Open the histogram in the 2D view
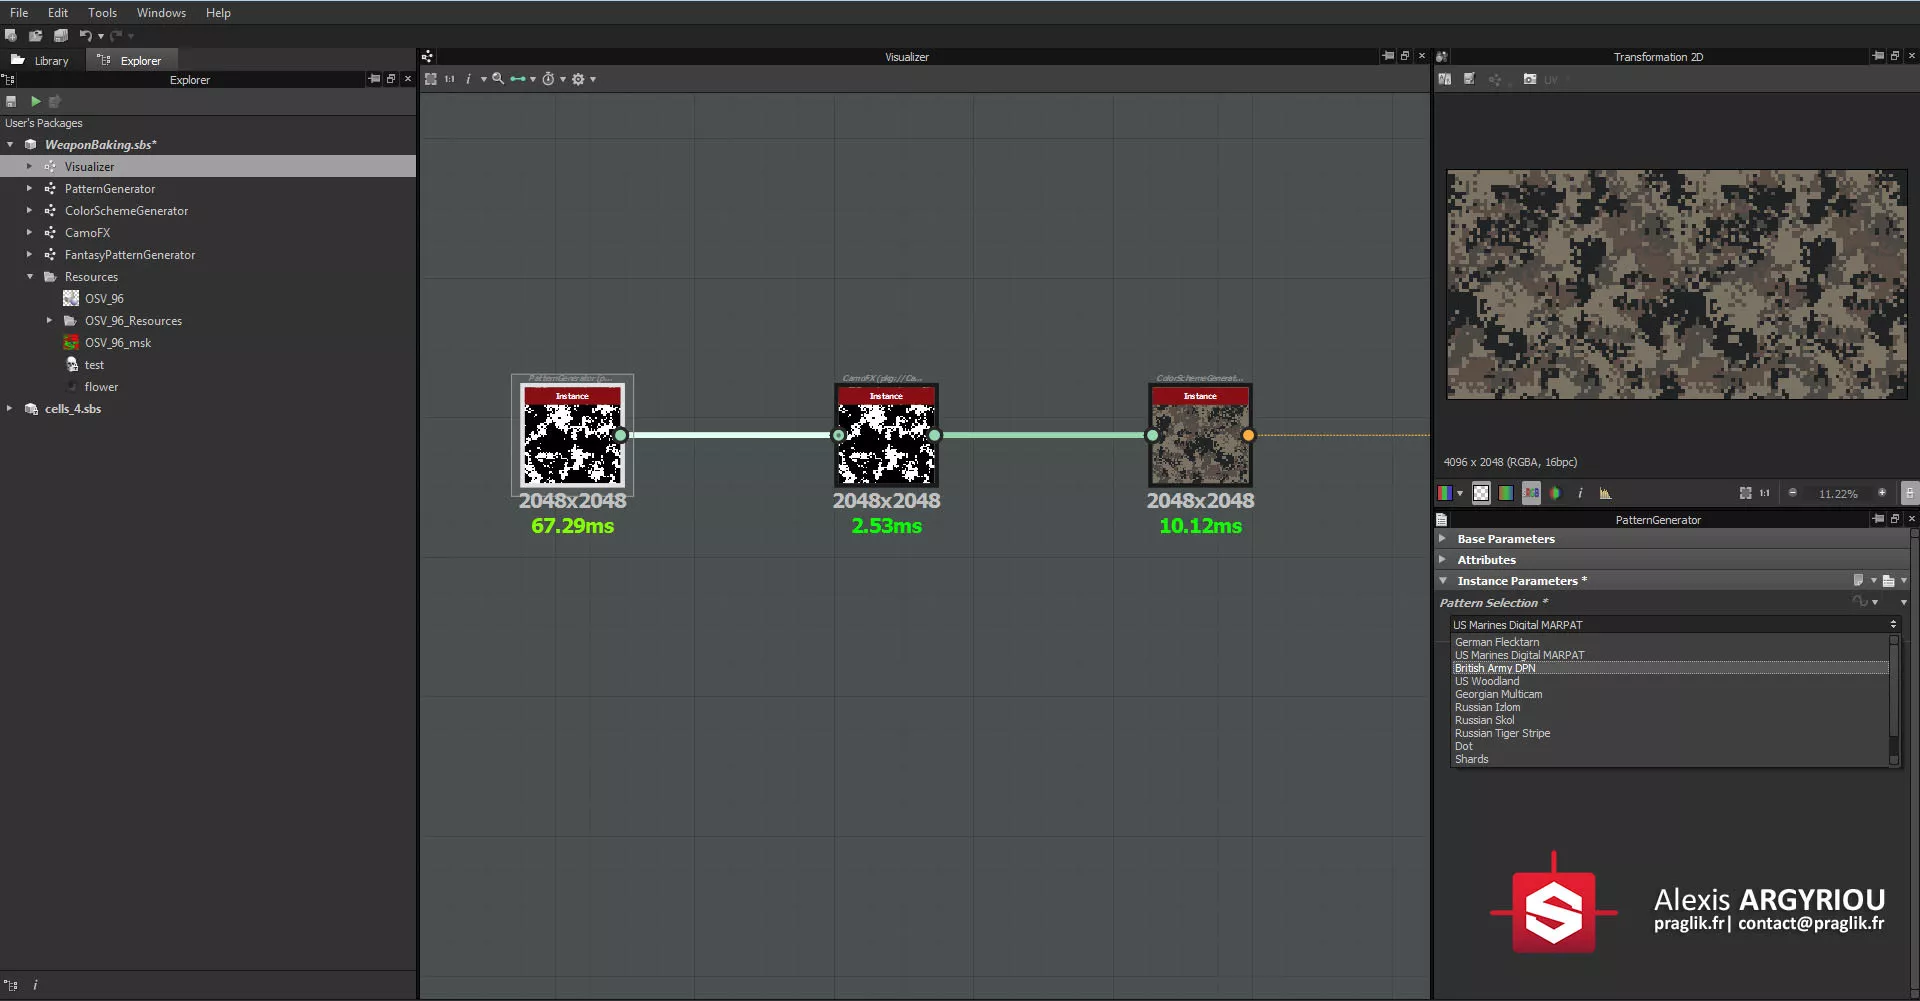Screen dimensions: 1920x1001 coord(1605,493)
